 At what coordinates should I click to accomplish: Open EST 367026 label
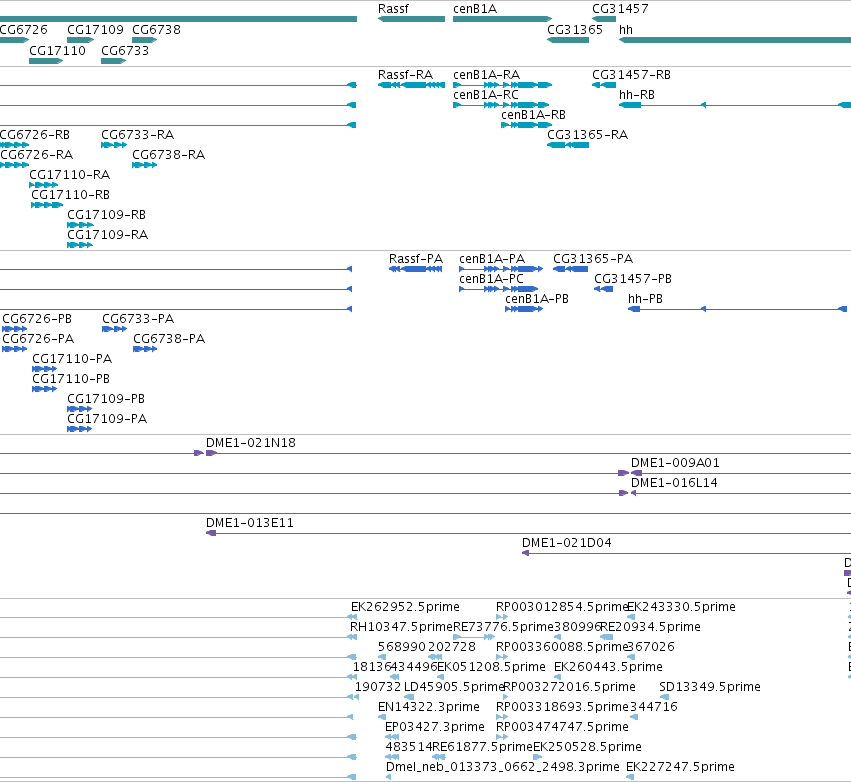click(651, 646)
